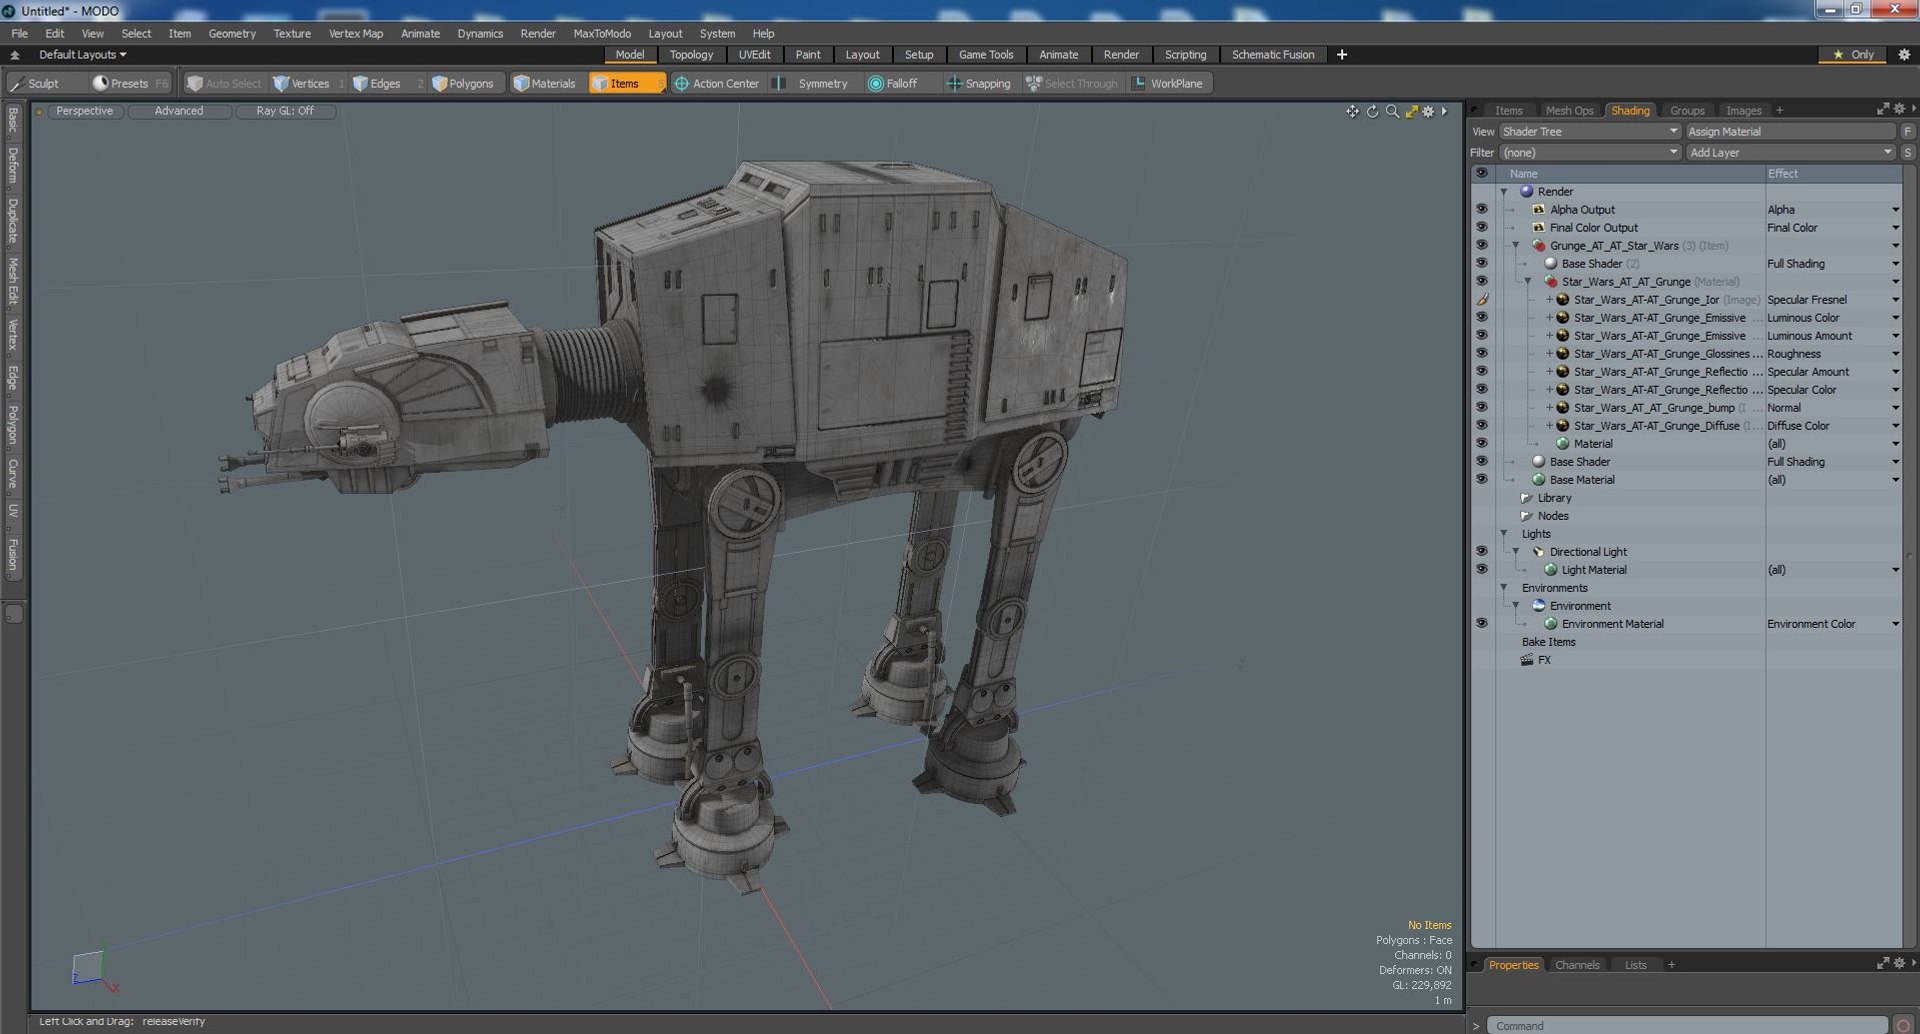Open the Geometry menu
Viewport: 1920px width, 1034px height.
click(232, 34)
